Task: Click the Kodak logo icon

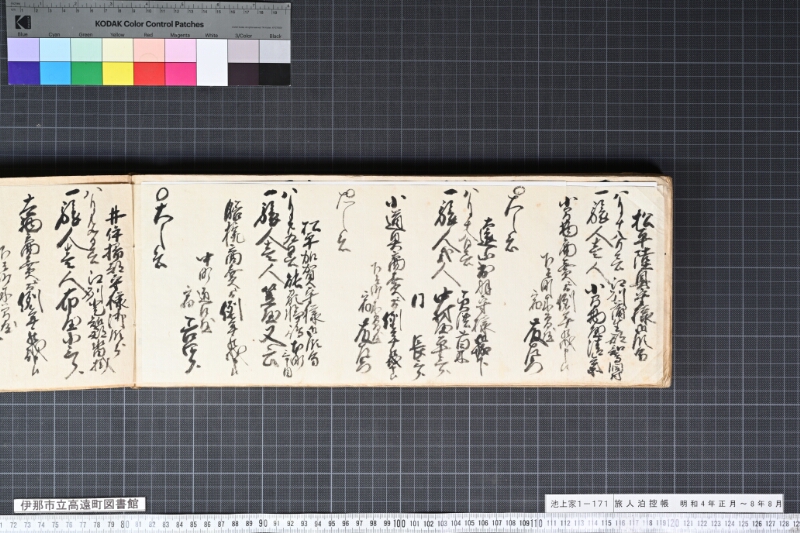Action: point(22,22)
